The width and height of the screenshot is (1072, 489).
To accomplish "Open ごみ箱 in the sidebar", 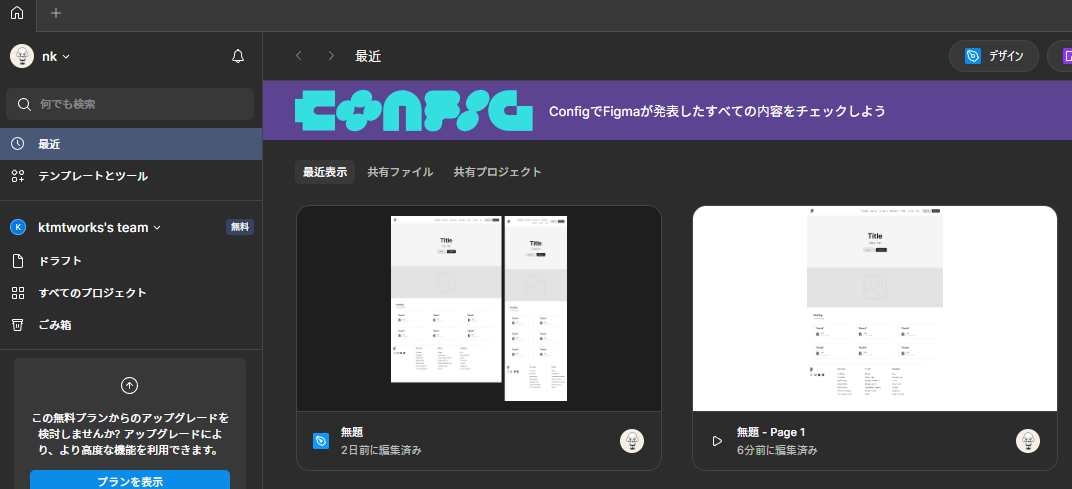I will tap(131, 325).
